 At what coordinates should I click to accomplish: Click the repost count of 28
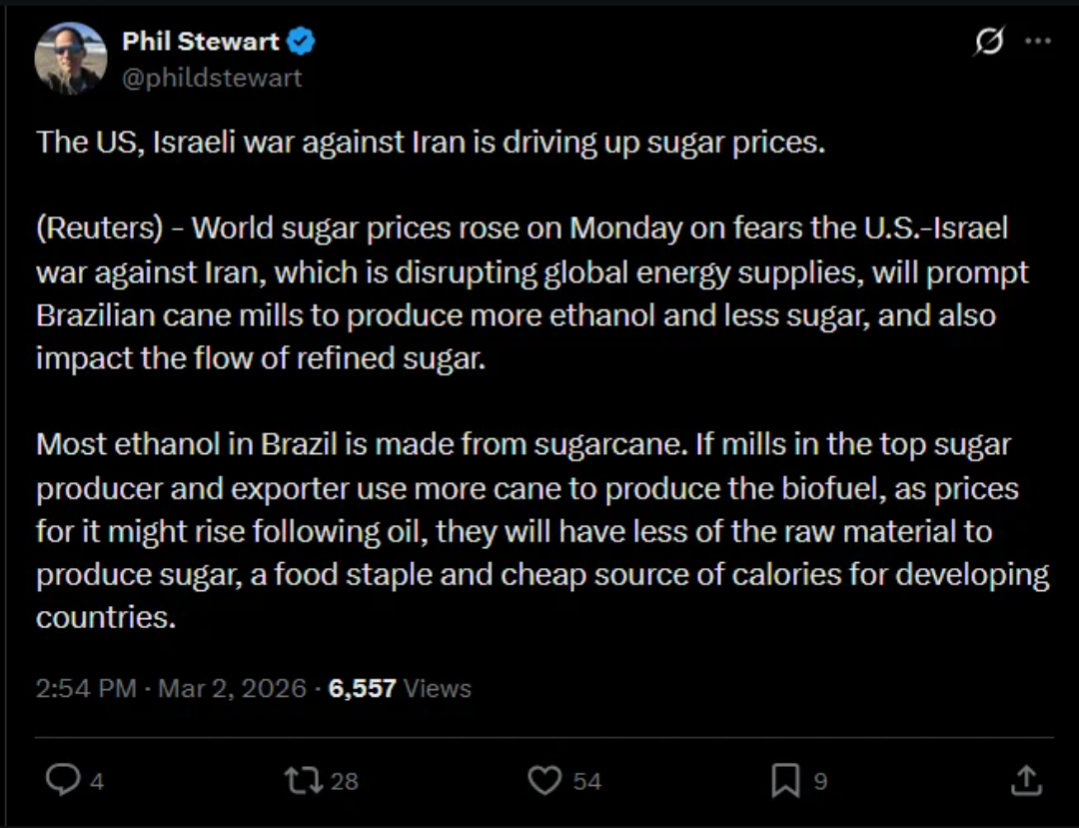click(x=344, y=781)
